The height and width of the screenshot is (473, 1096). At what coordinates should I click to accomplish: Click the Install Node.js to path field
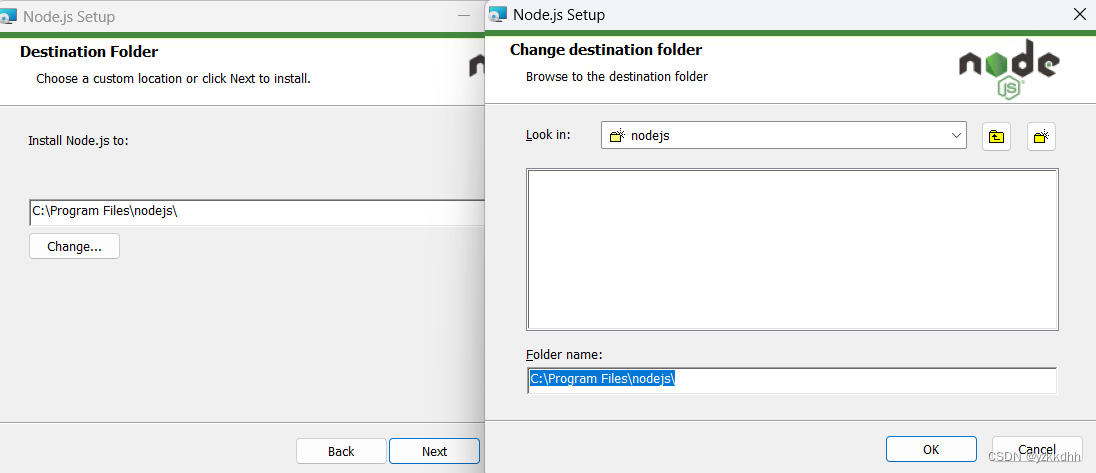click(x=257, y=212)
